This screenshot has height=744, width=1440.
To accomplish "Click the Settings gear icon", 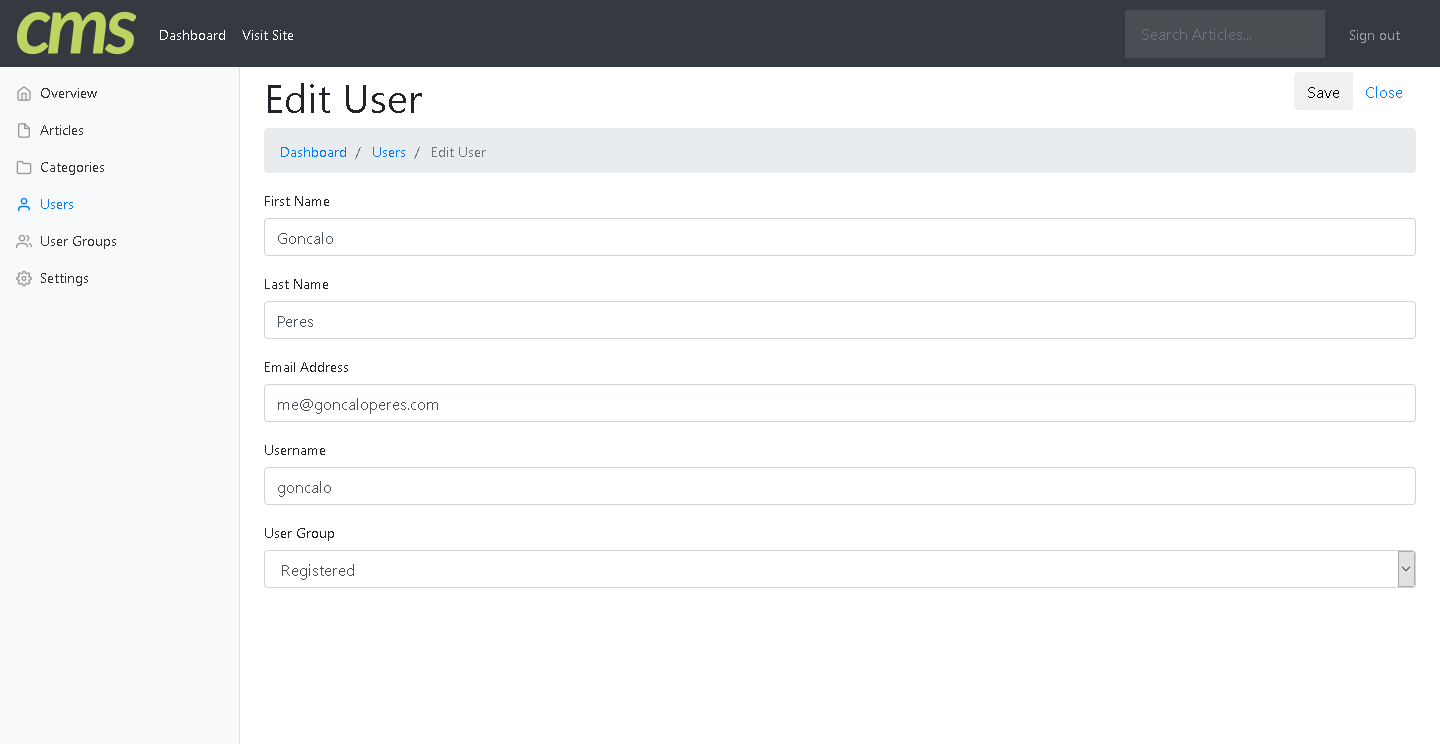I will click(x=24, y=279).
